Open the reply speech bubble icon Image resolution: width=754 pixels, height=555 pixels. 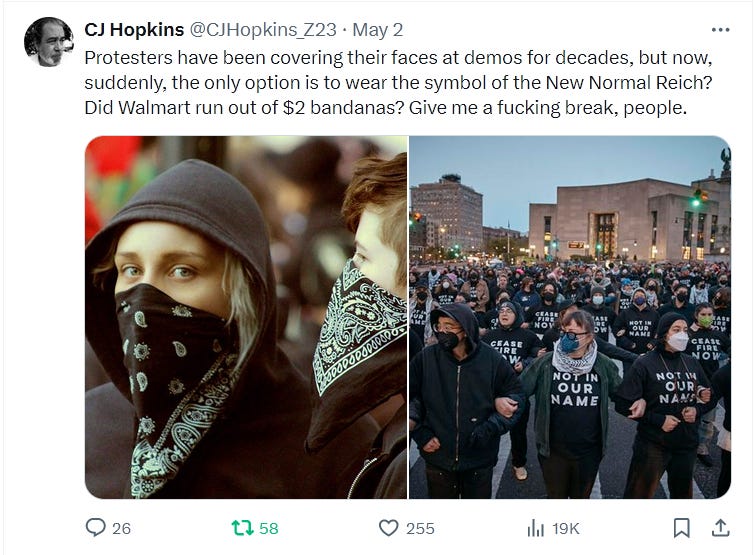pyautogui.click(x=95, y=528)
